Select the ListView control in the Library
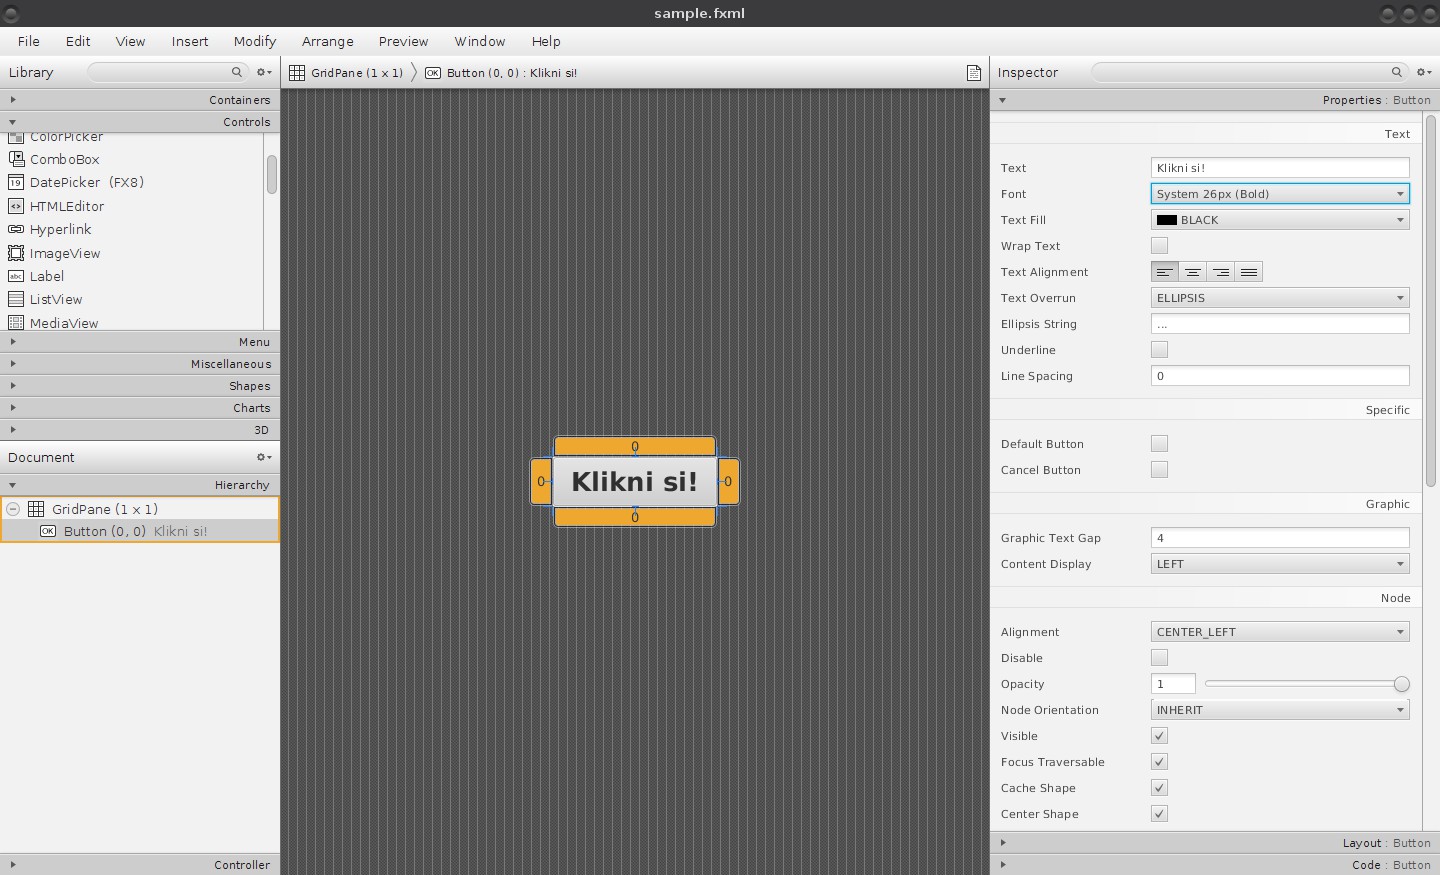 coord(56,299)
